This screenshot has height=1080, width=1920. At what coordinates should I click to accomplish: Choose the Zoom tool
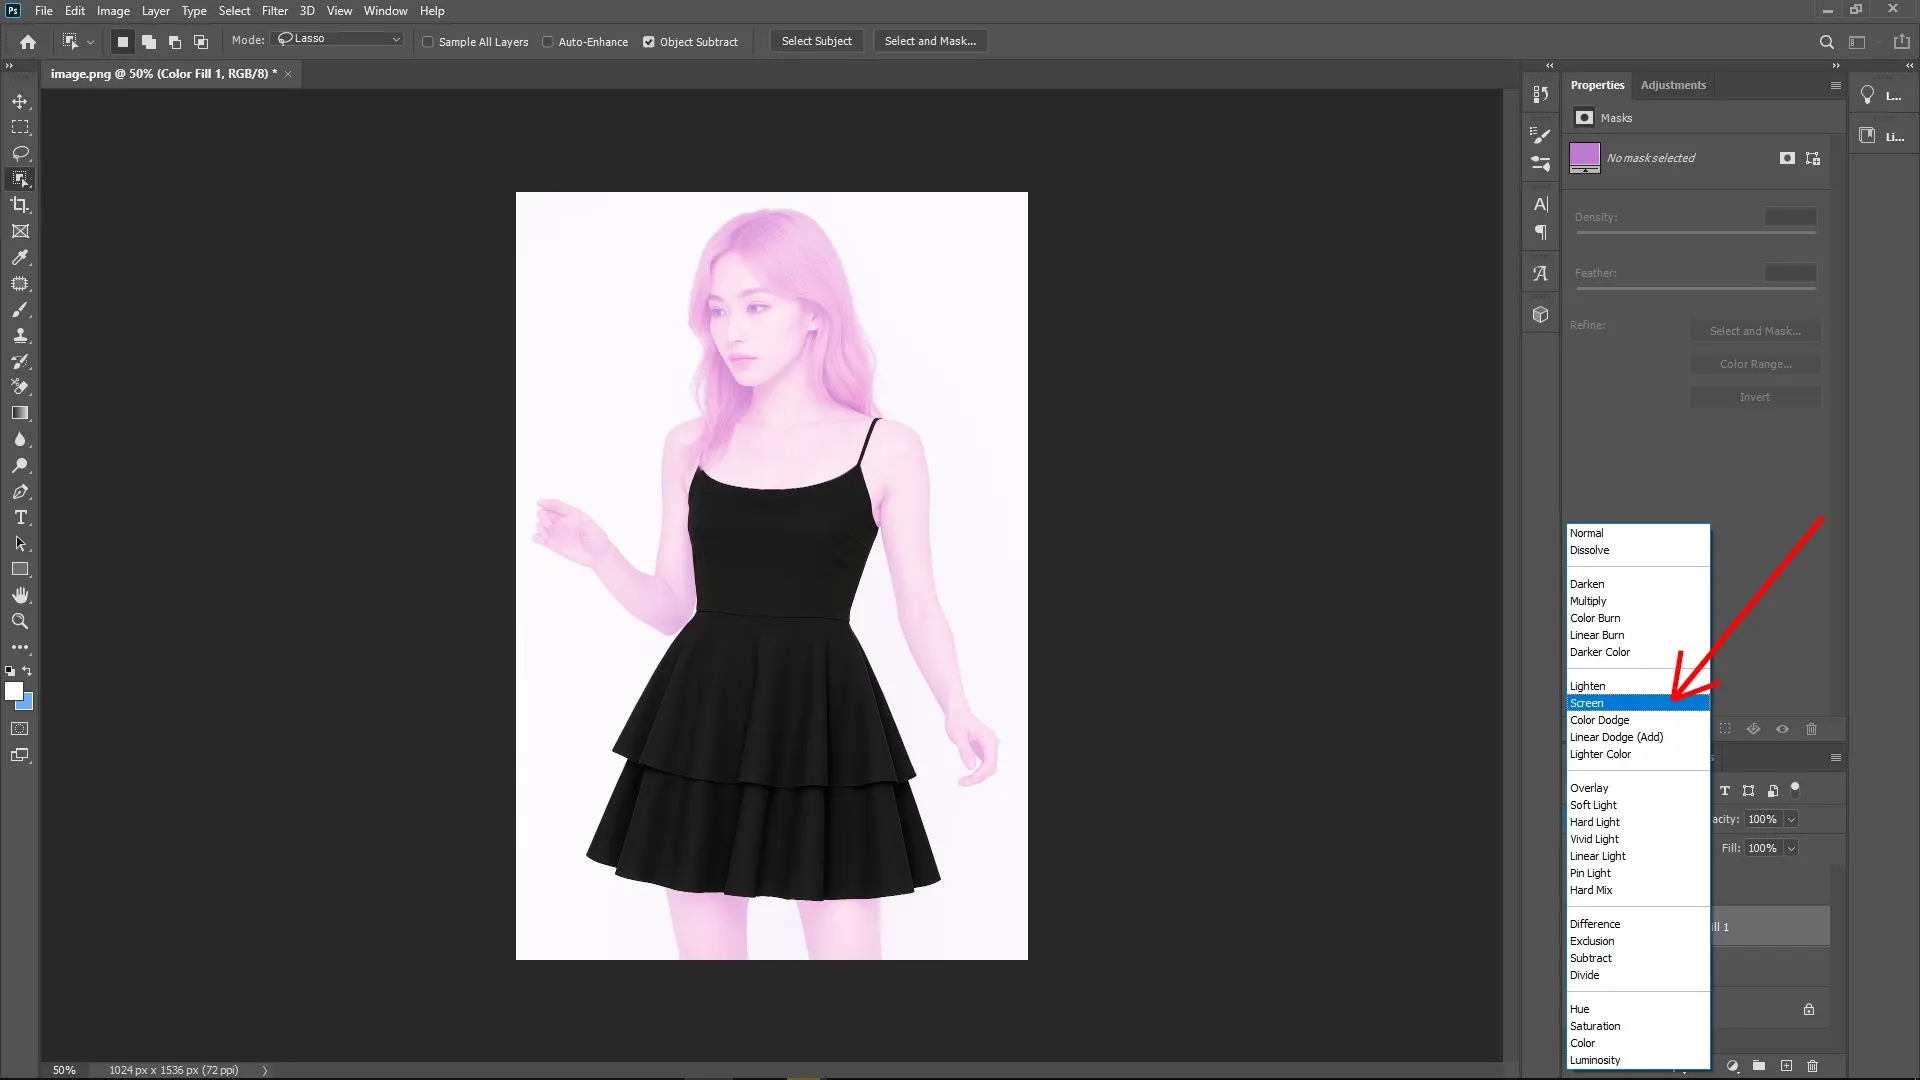coord(20,621)
